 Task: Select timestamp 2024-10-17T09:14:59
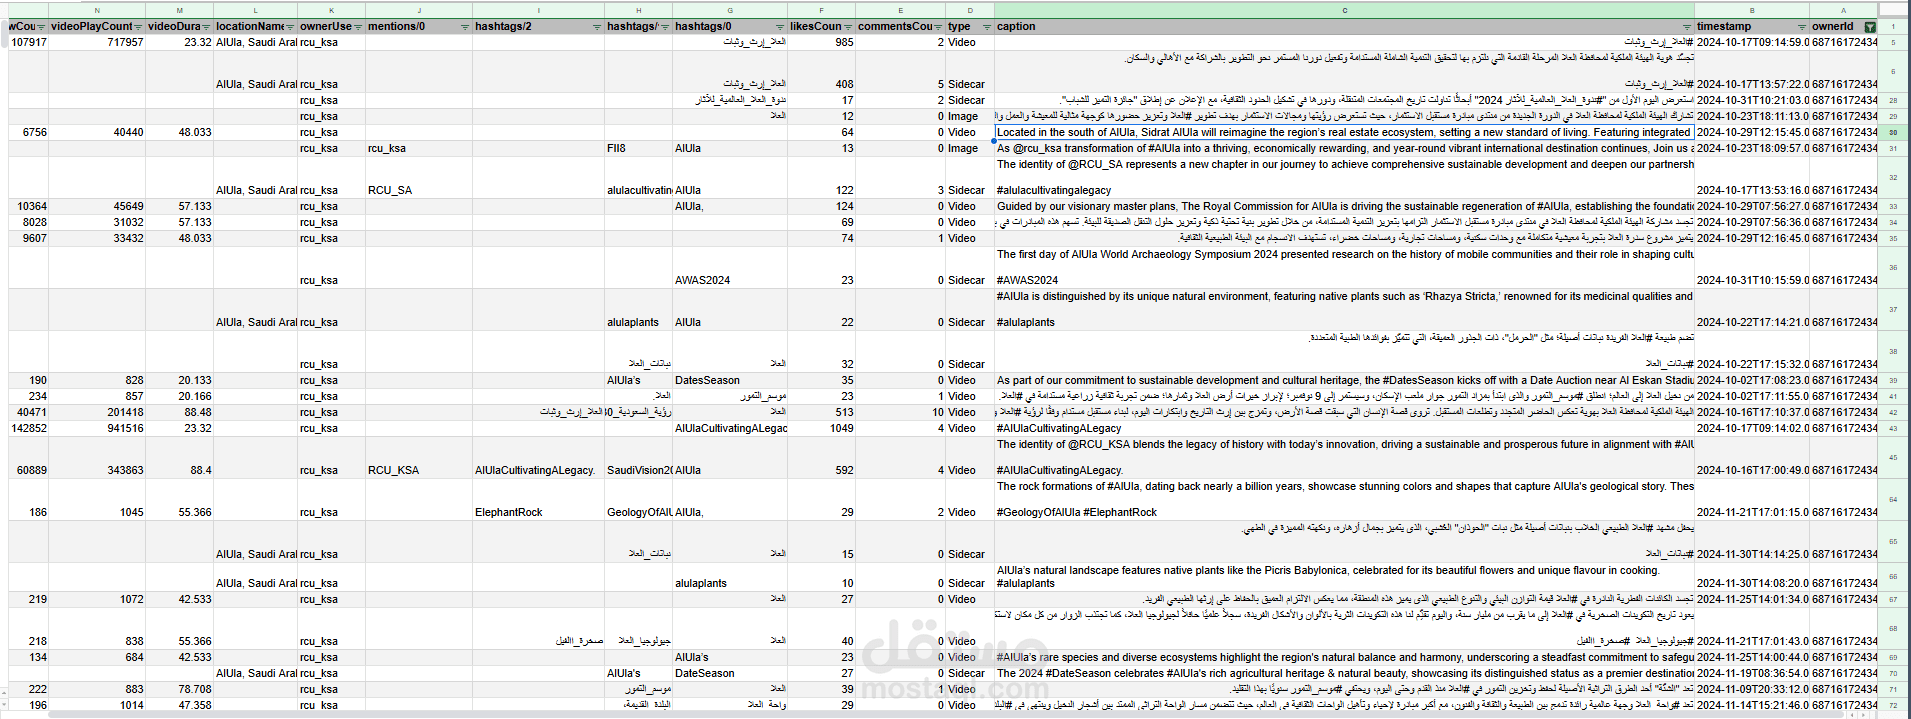[1752, 42]
